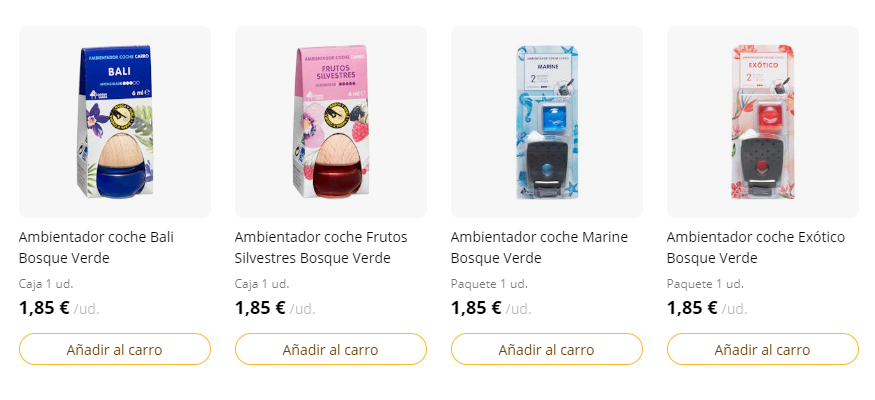Open the Bali air freshener product image
This screenshot has height=400, width=875.
coord(115,122)
